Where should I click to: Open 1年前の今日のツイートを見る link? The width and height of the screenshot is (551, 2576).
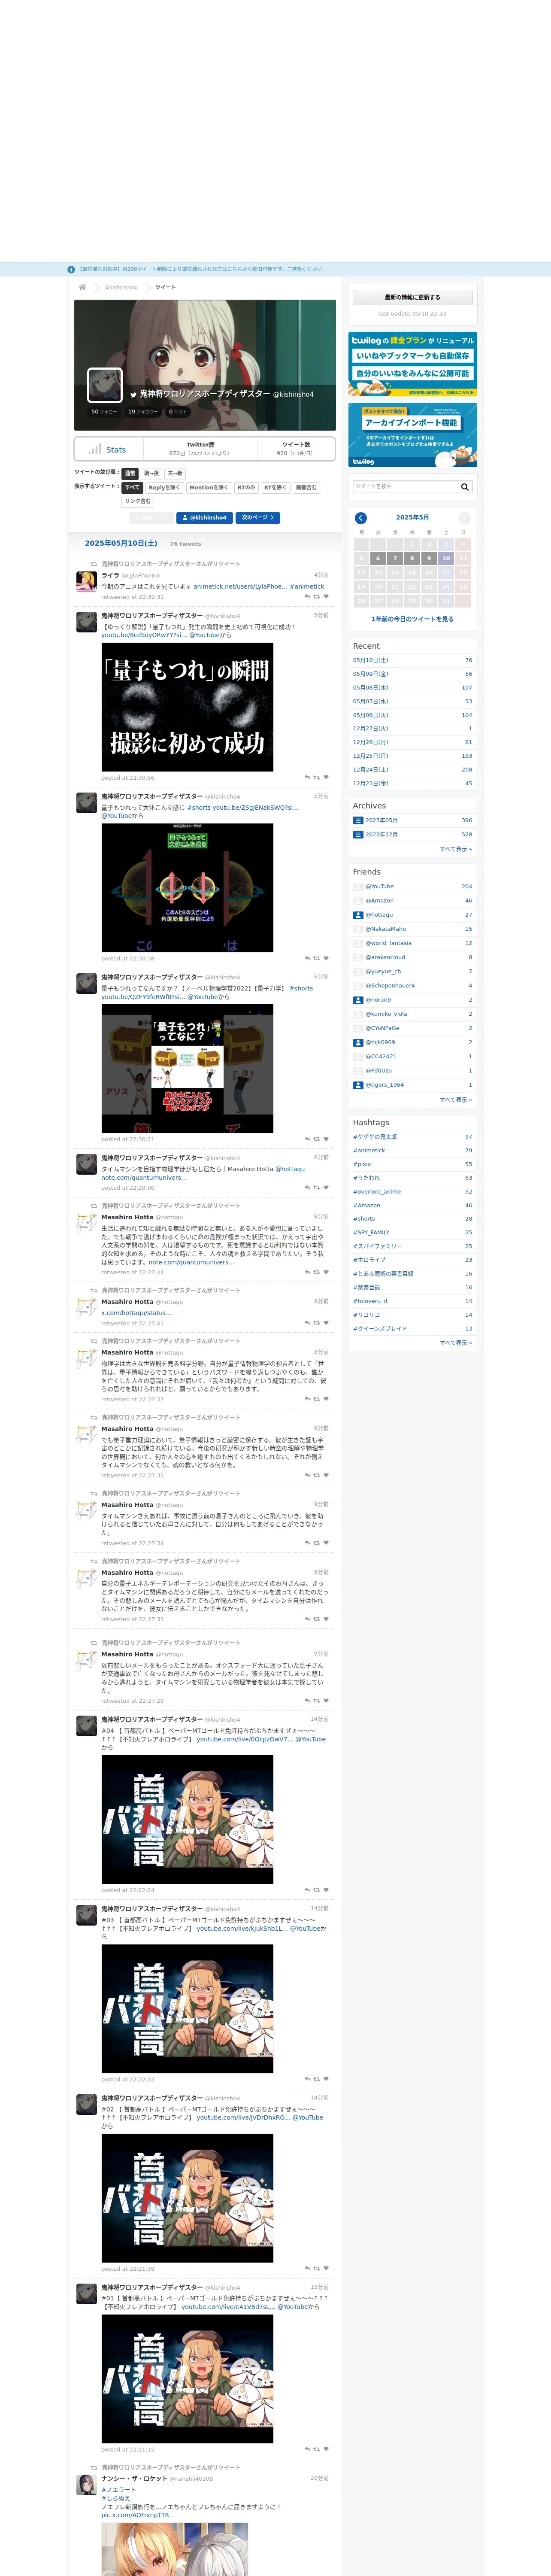[412, 619]
